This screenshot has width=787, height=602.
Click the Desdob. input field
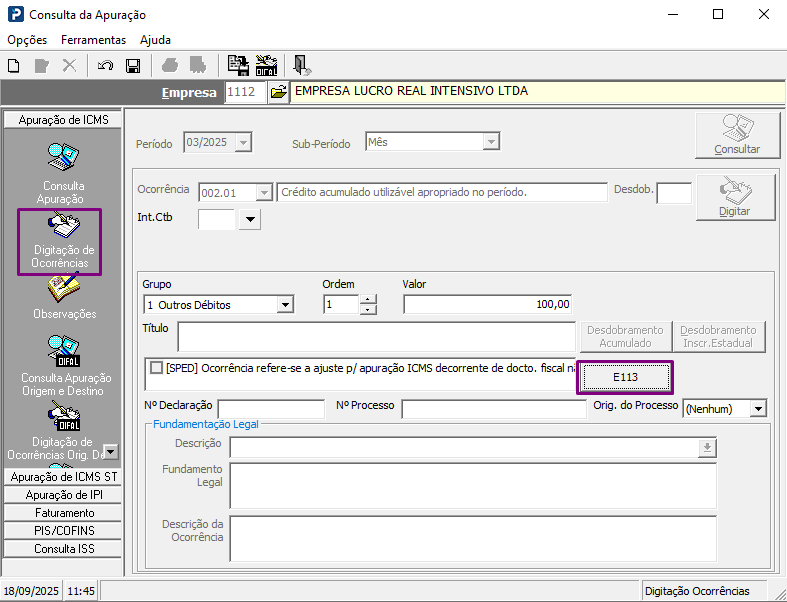click(x=674, y=193)
